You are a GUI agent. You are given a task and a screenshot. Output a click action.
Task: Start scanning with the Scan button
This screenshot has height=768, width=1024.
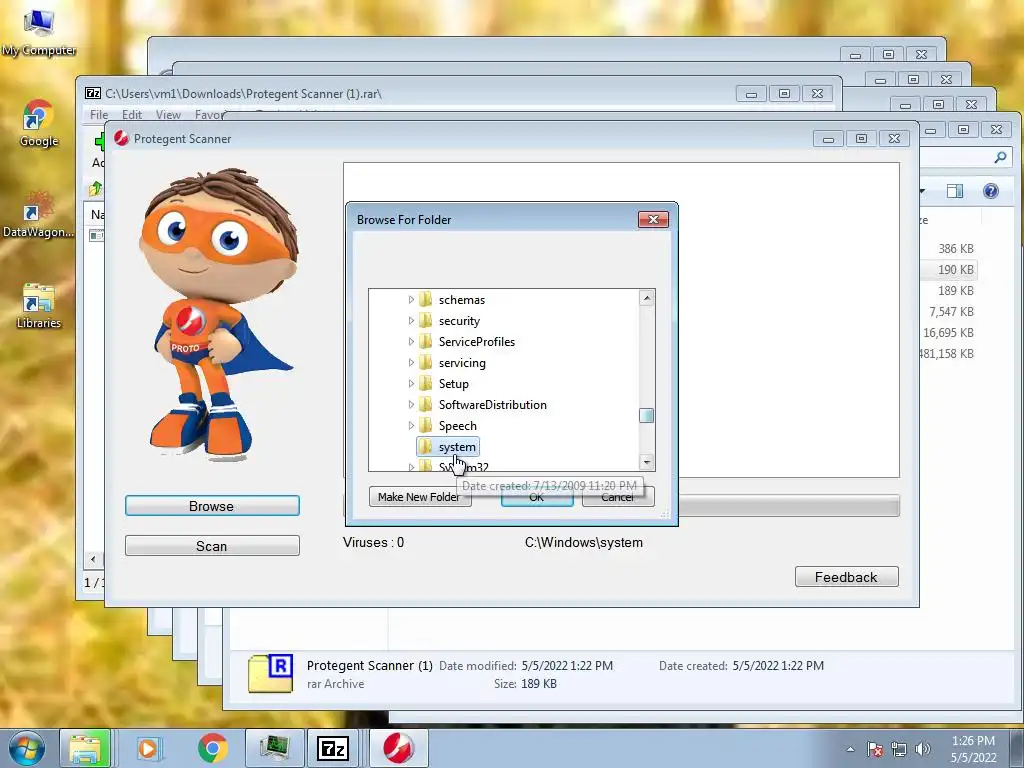(212, 546)
